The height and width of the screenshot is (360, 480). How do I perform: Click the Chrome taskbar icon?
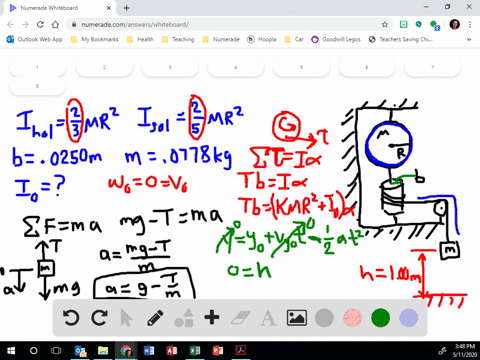click(126, 351)
